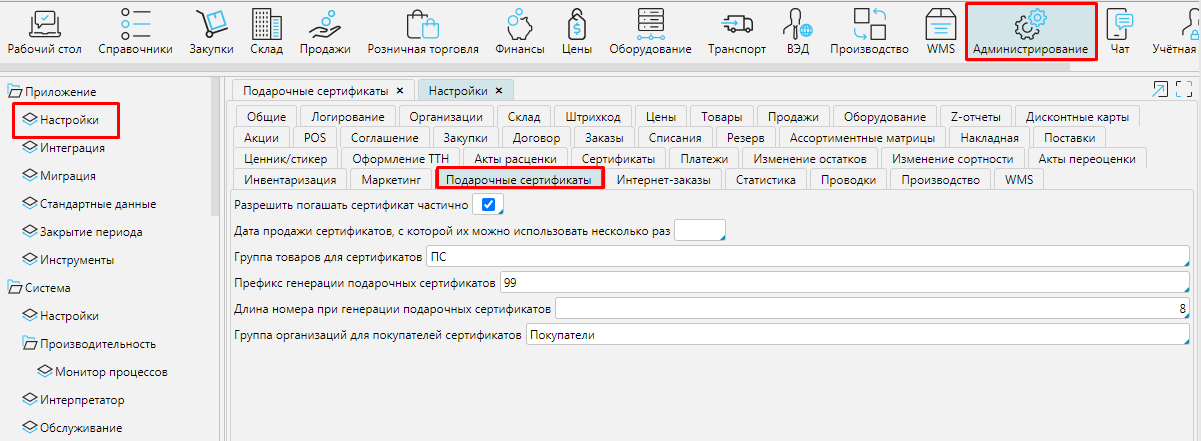Collapse the Приложение tree folder

14,92
